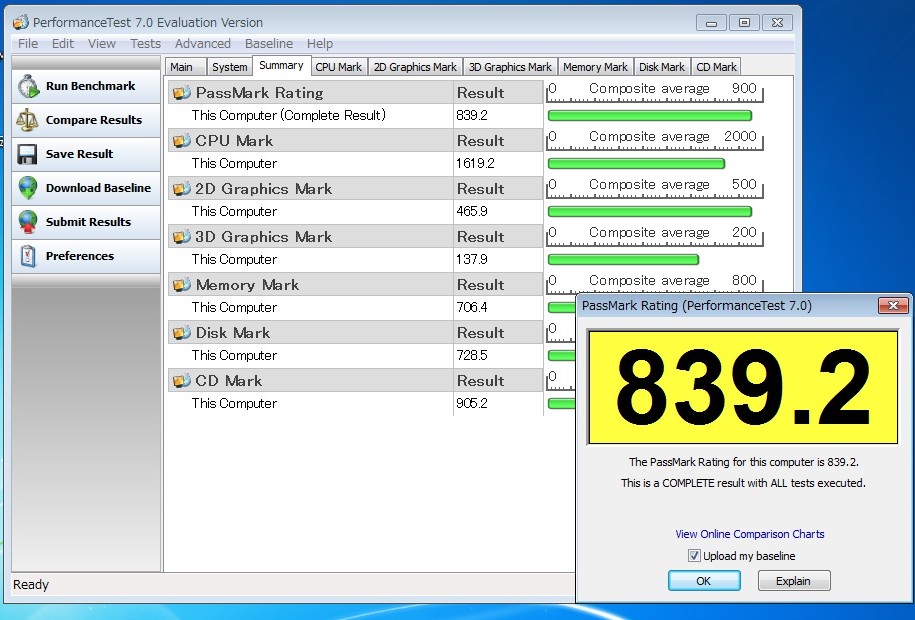The height and width of the screenshot is (620, 915).
Task: Click the 2D Graphics Mark header icon
Action: coord(181,189)
